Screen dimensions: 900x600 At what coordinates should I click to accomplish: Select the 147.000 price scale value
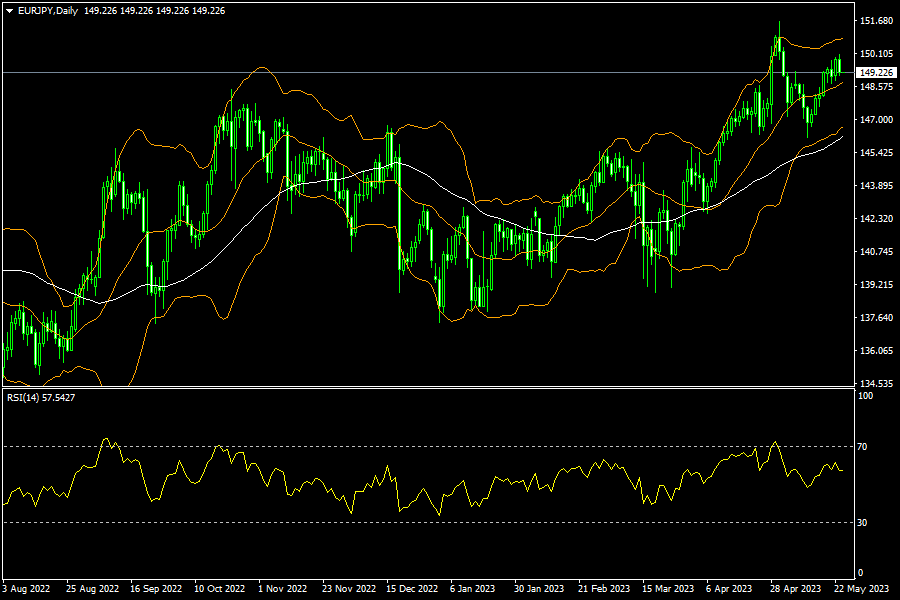(876, 119)
